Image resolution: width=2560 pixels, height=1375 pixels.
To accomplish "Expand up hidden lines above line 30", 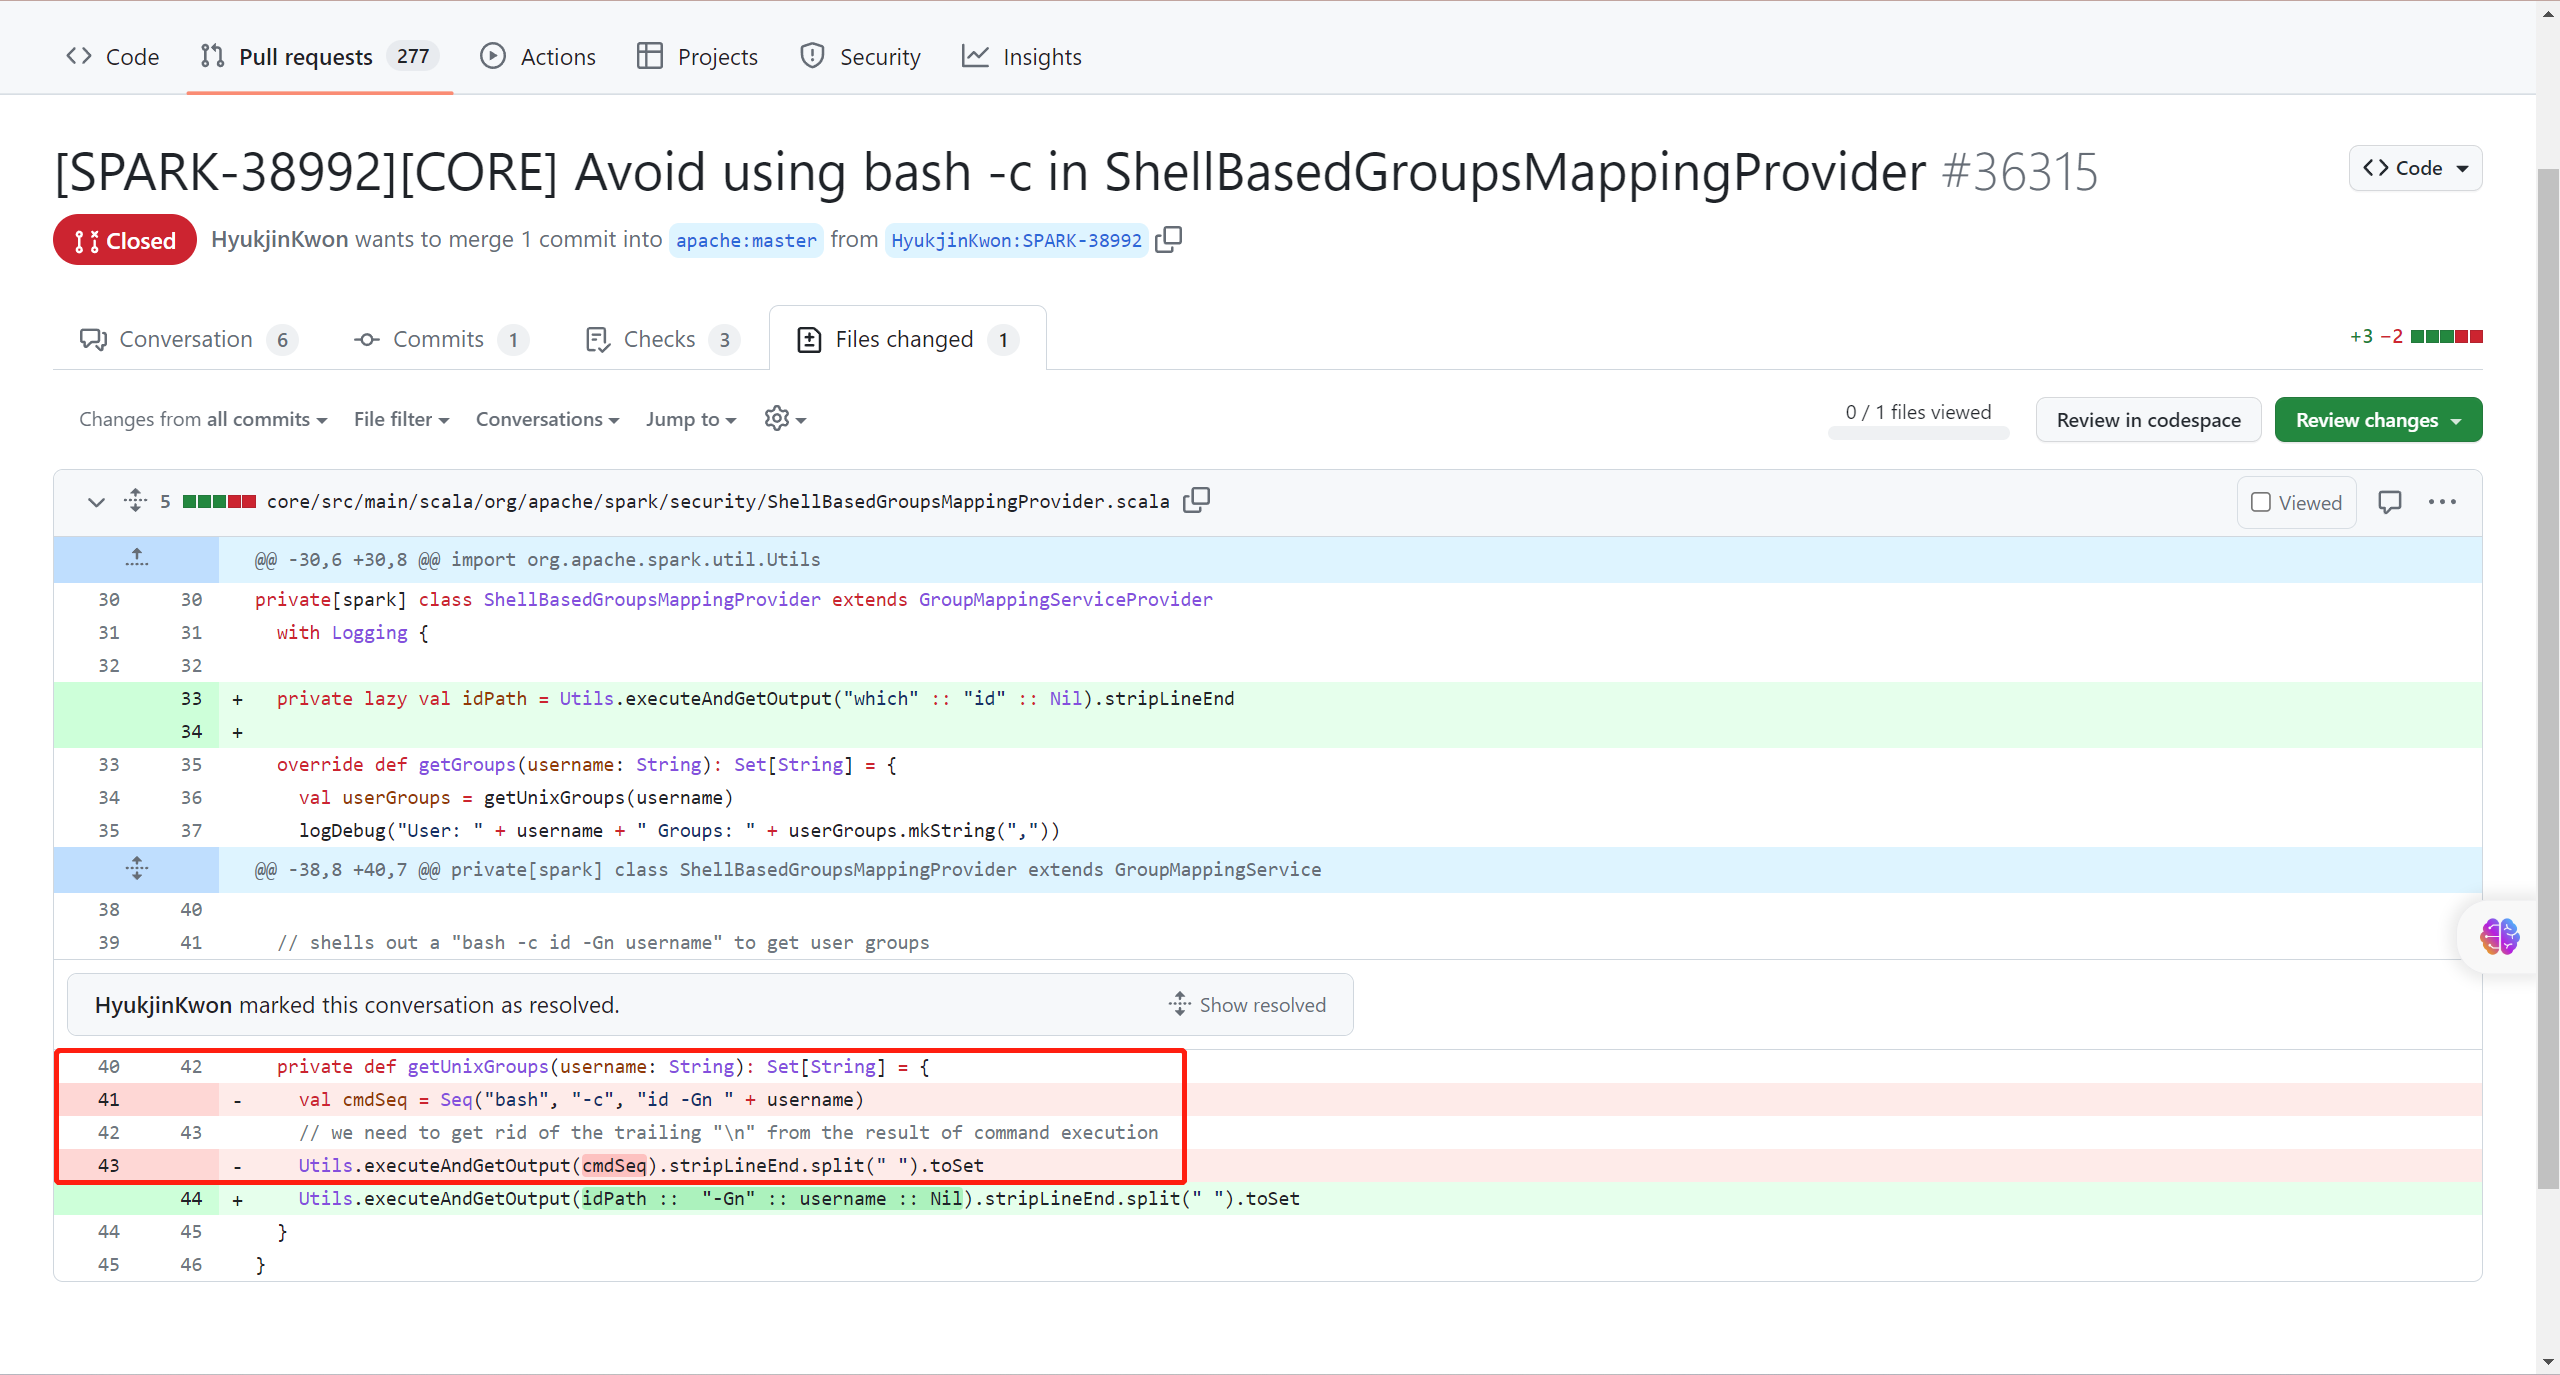I will click(x=136, y=559).
